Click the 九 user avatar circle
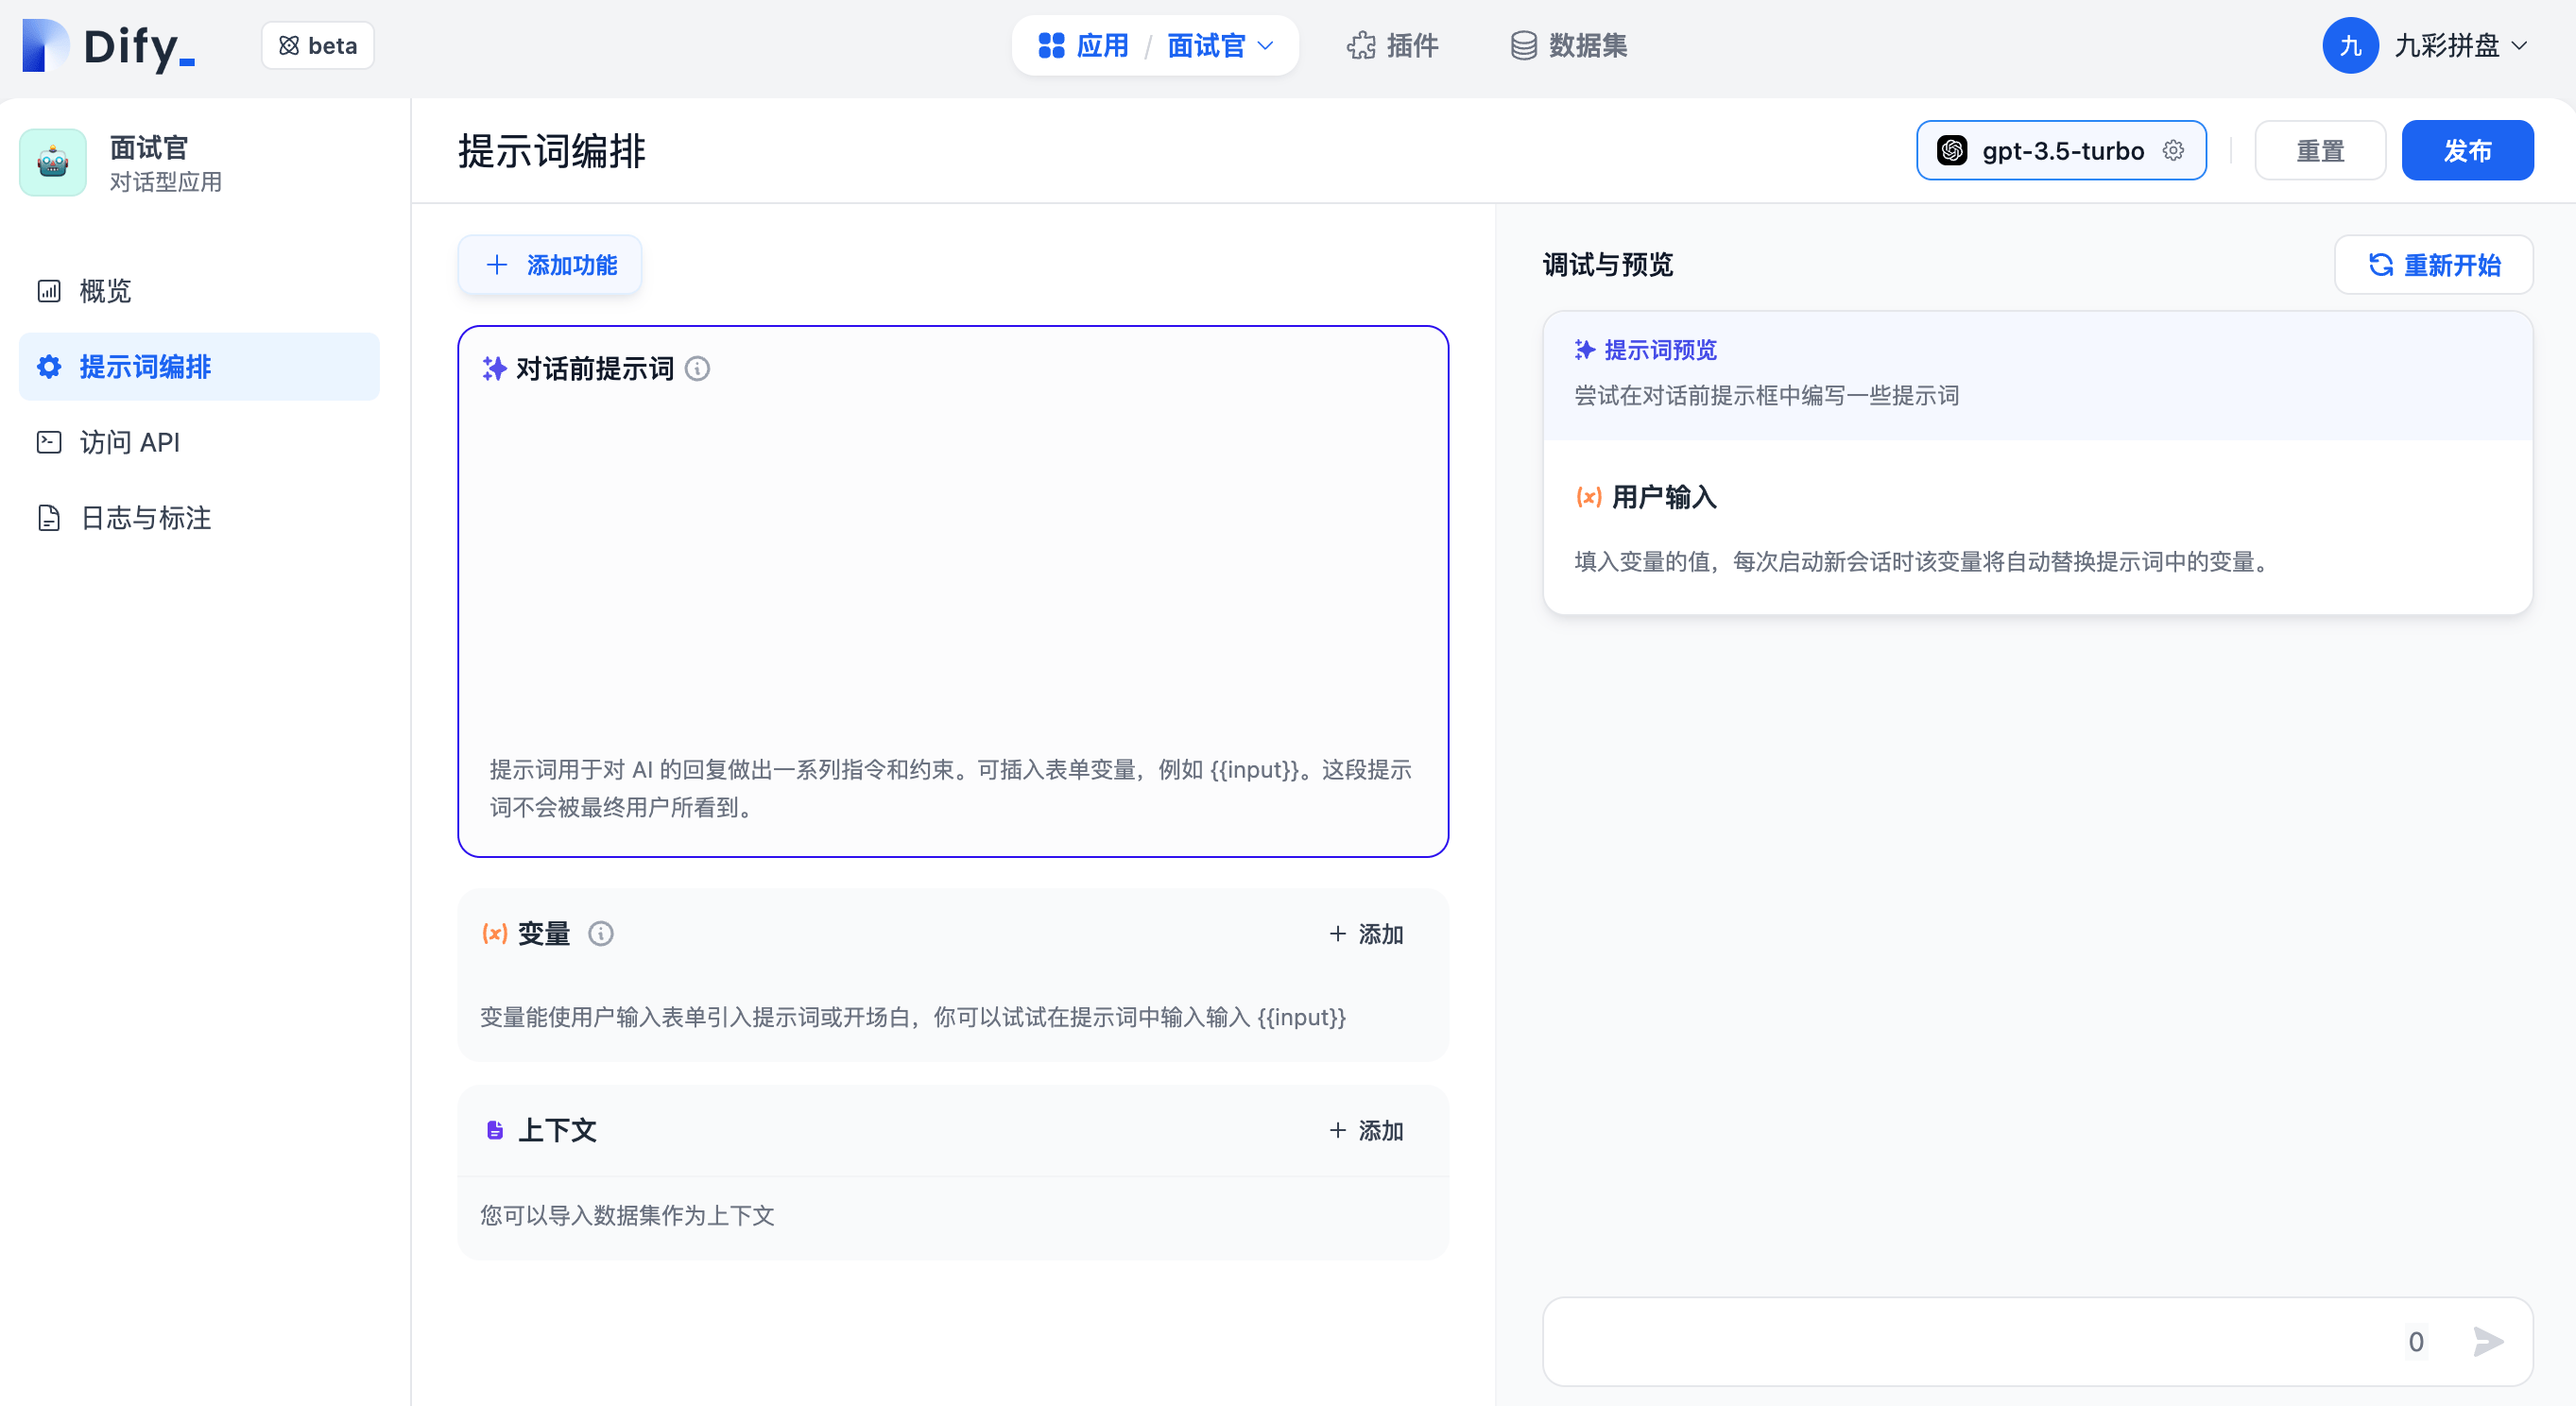This screenshot has height=1406, width=2576. [x=2349, y=46]
